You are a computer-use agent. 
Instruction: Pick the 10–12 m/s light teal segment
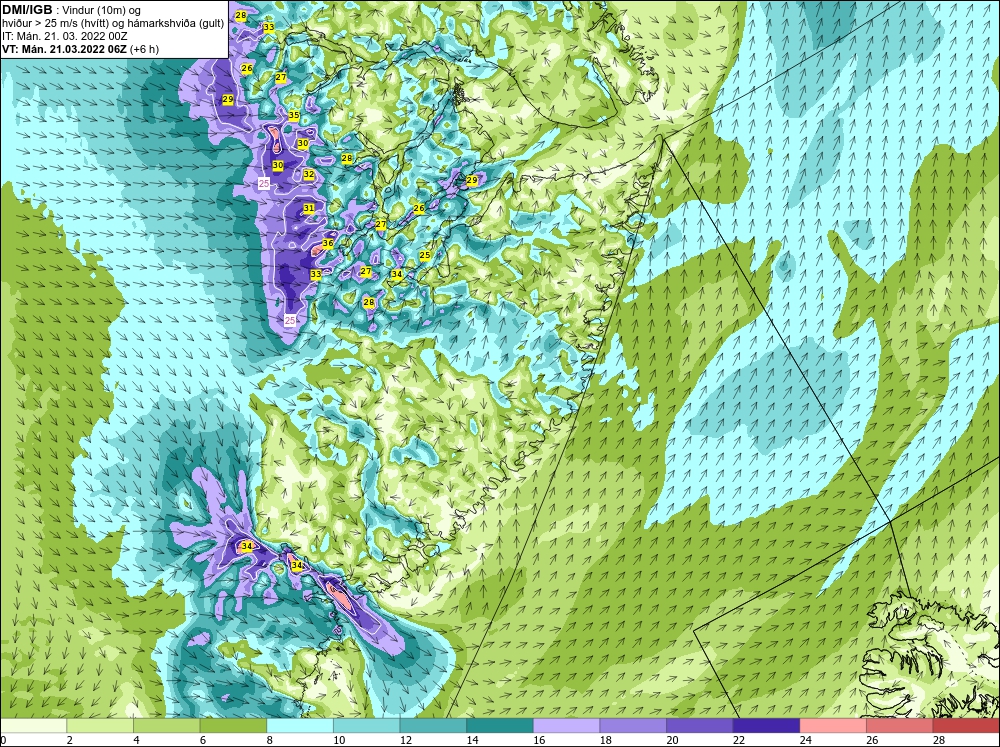367,725
